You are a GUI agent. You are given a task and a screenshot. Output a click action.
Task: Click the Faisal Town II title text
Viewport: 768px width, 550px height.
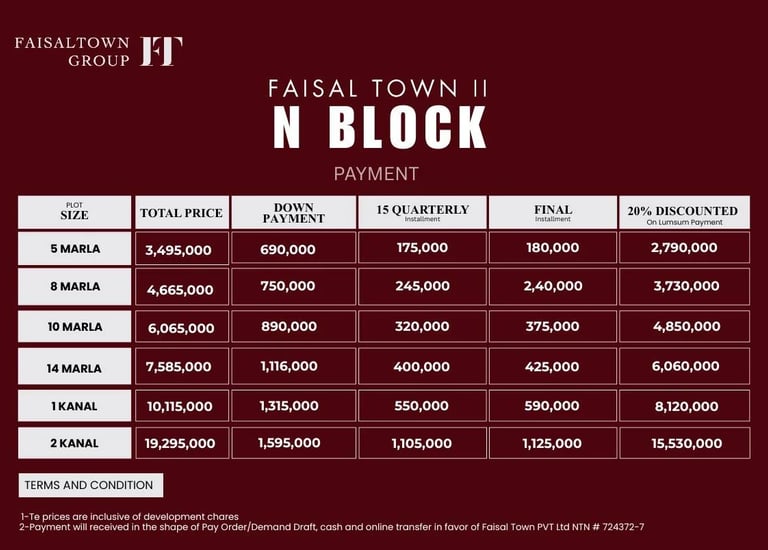(379, 88)
